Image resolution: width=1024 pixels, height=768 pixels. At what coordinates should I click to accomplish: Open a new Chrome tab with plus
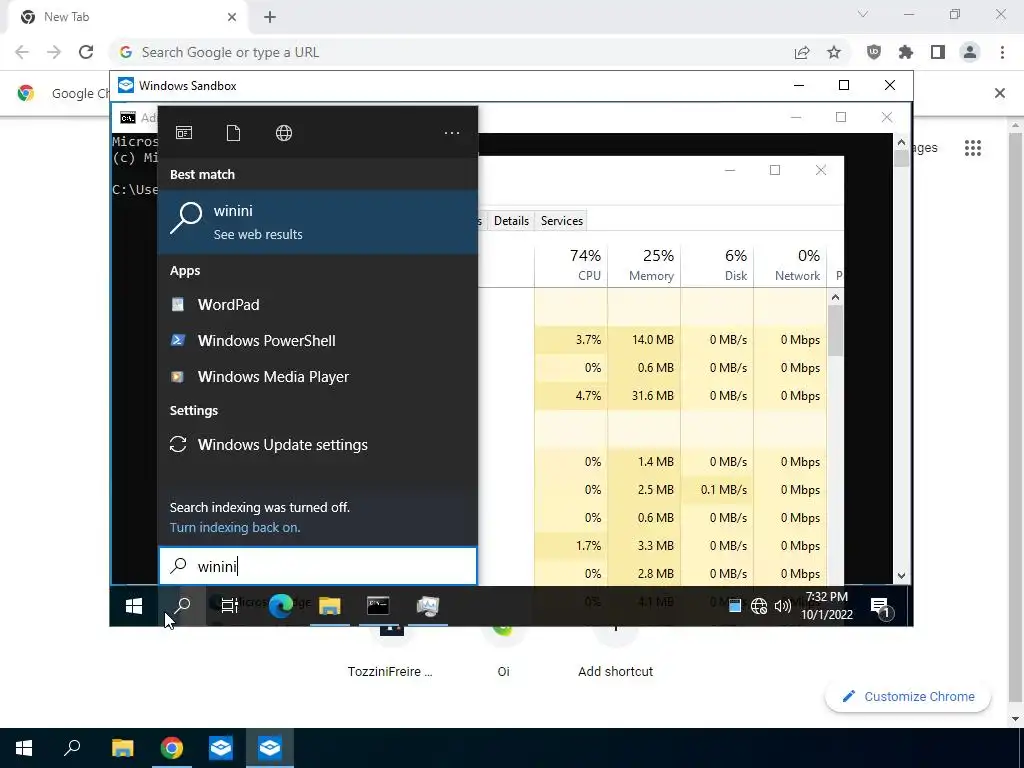click(270, 17)
